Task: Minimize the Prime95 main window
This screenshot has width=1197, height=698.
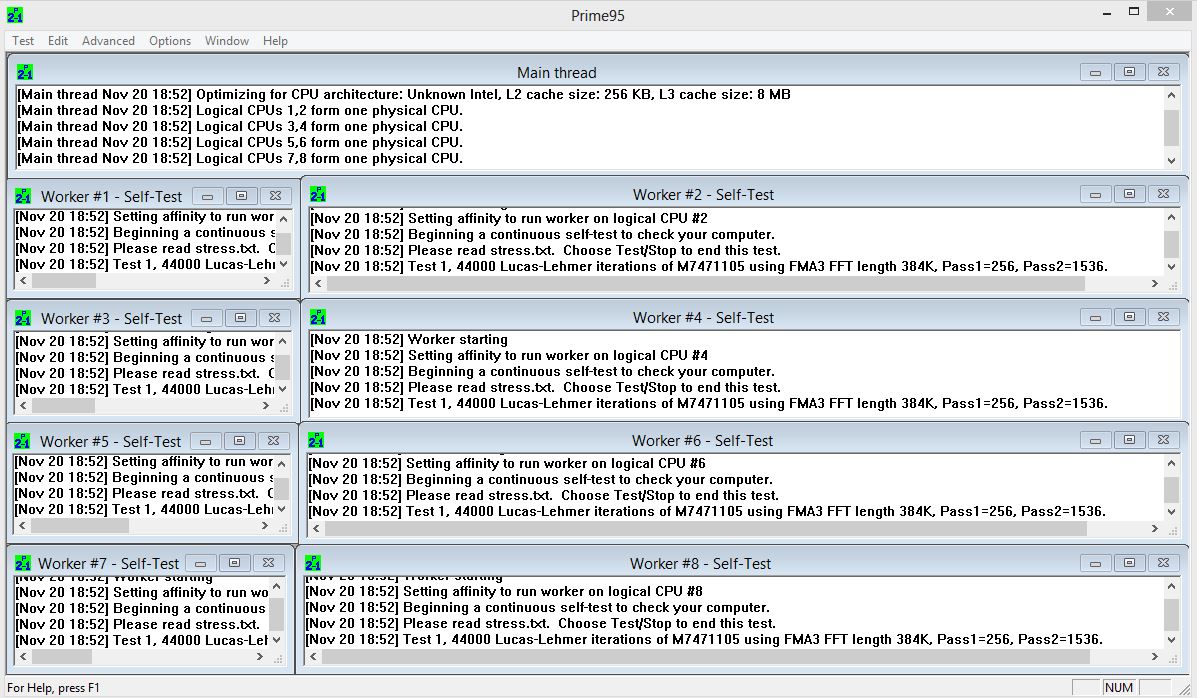Action: (1107, 12)
